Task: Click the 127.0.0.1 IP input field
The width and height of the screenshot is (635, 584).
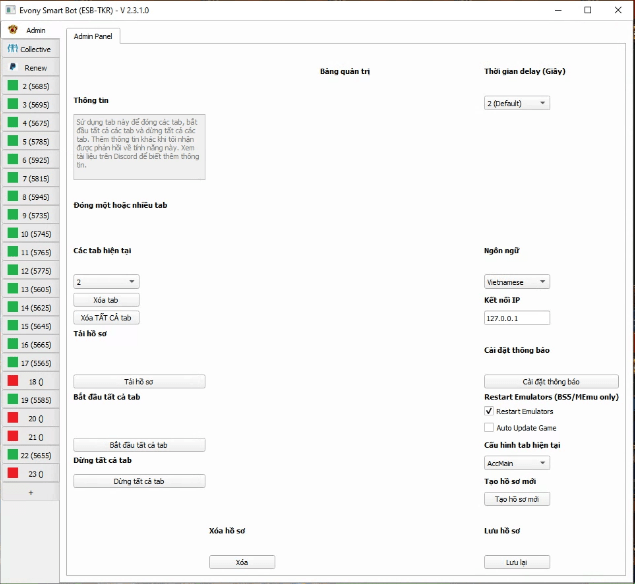Action: pos(516,318)
